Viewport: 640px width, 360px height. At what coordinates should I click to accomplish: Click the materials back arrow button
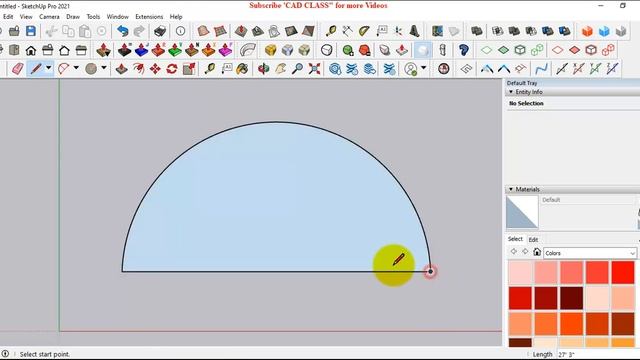point(513,252)
